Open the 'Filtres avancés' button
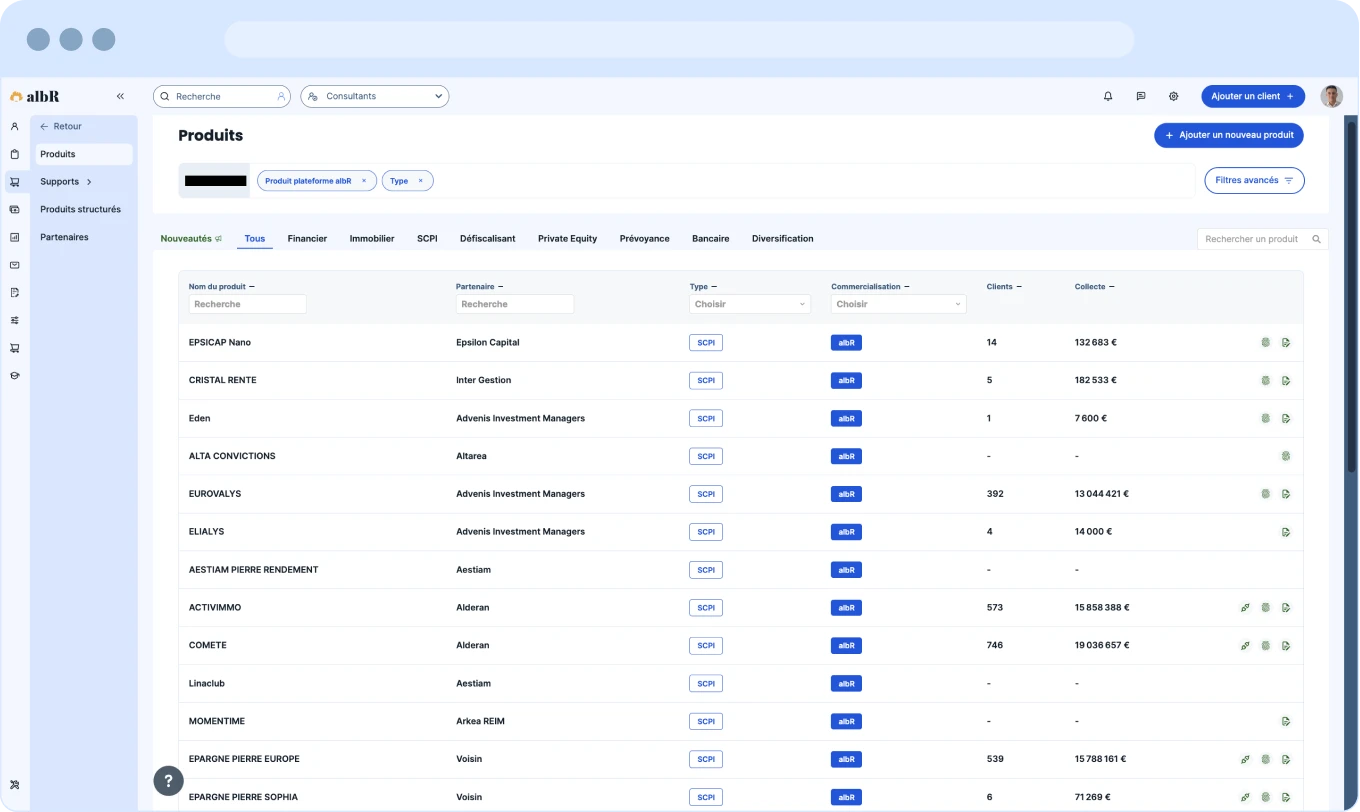This screenshot has width=1360, height=812. click(x=1254, y=181)
